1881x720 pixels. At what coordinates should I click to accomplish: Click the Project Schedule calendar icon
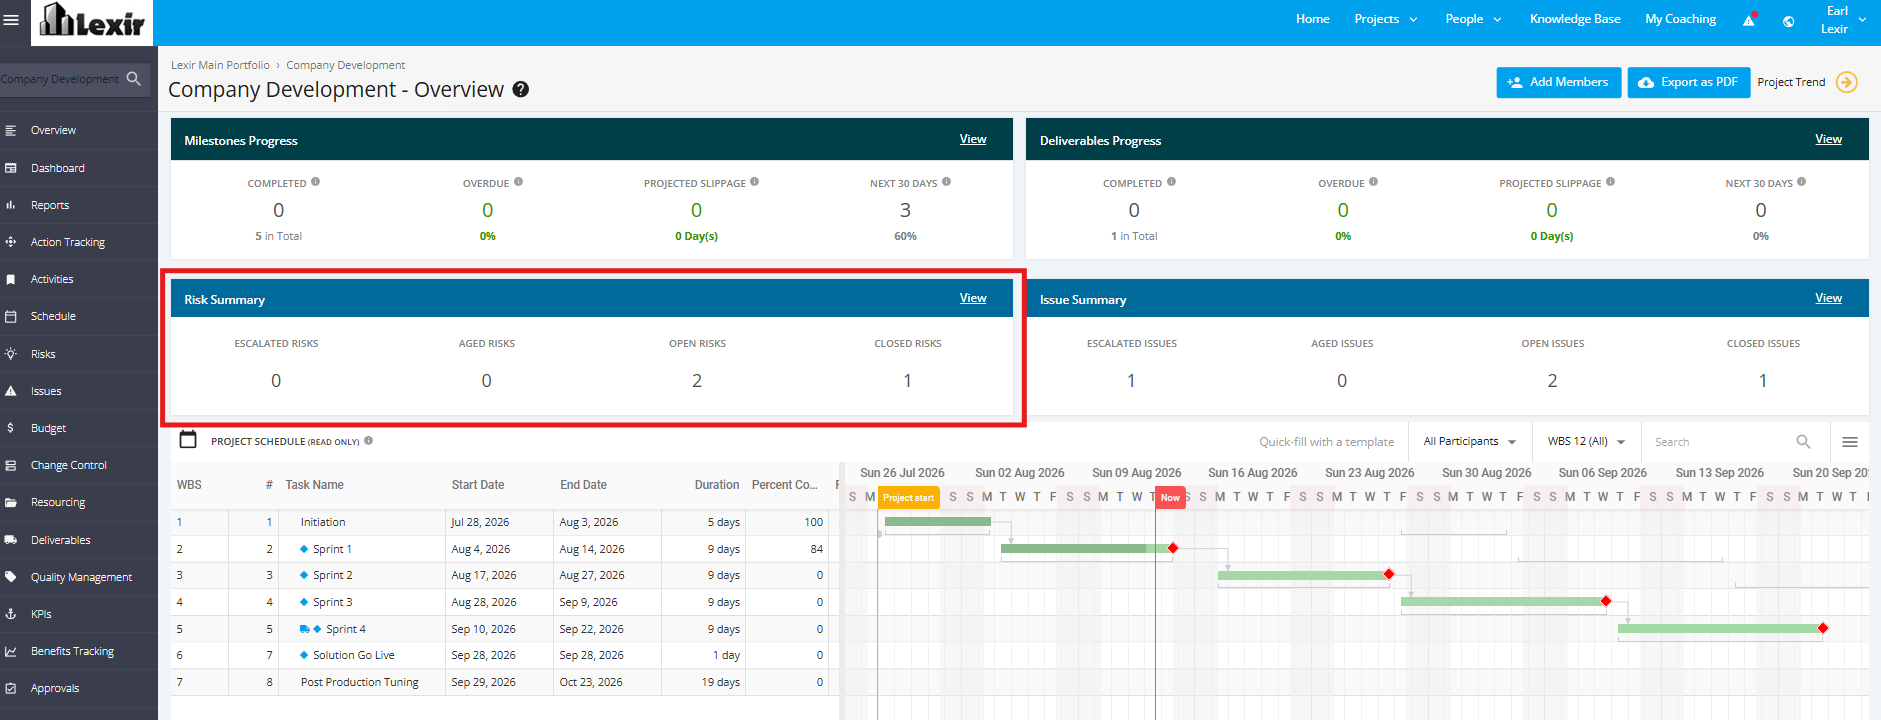[x=188, y=440]
